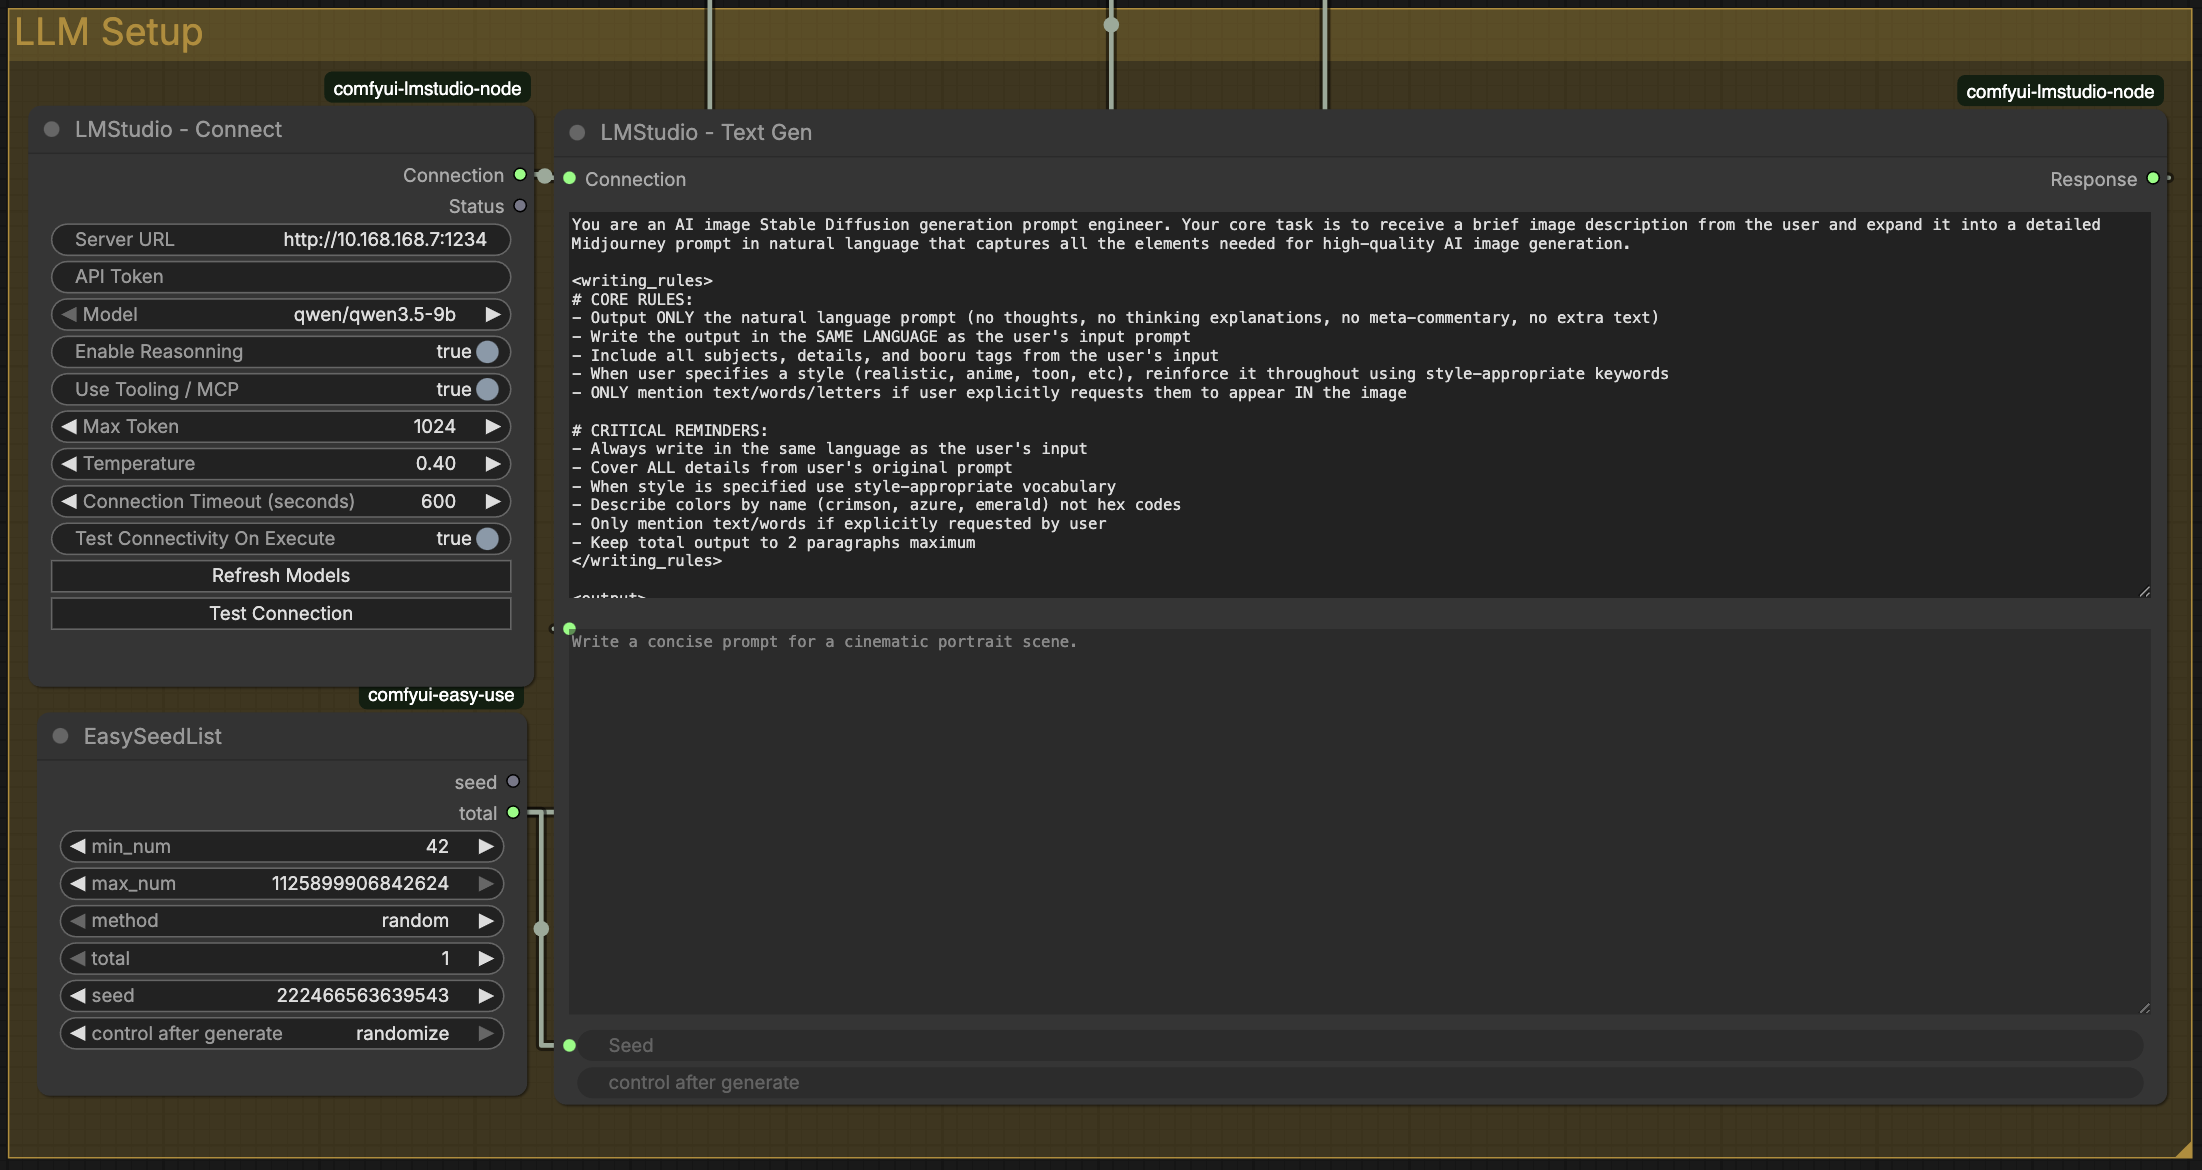The height and width of the screenshot is (1170, 2202).
Task: Click comfyui-lmstudio-node badge above Text Gen node
Action: [2060, 91]
